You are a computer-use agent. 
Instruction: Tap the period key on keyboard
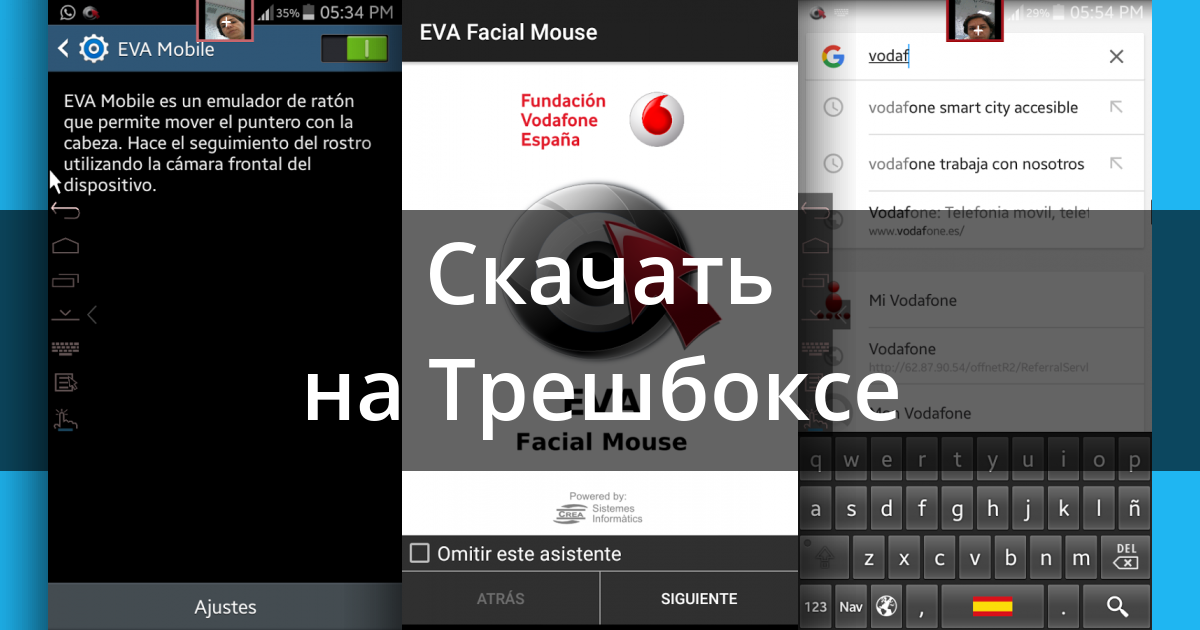click(x=1064, y=606)
